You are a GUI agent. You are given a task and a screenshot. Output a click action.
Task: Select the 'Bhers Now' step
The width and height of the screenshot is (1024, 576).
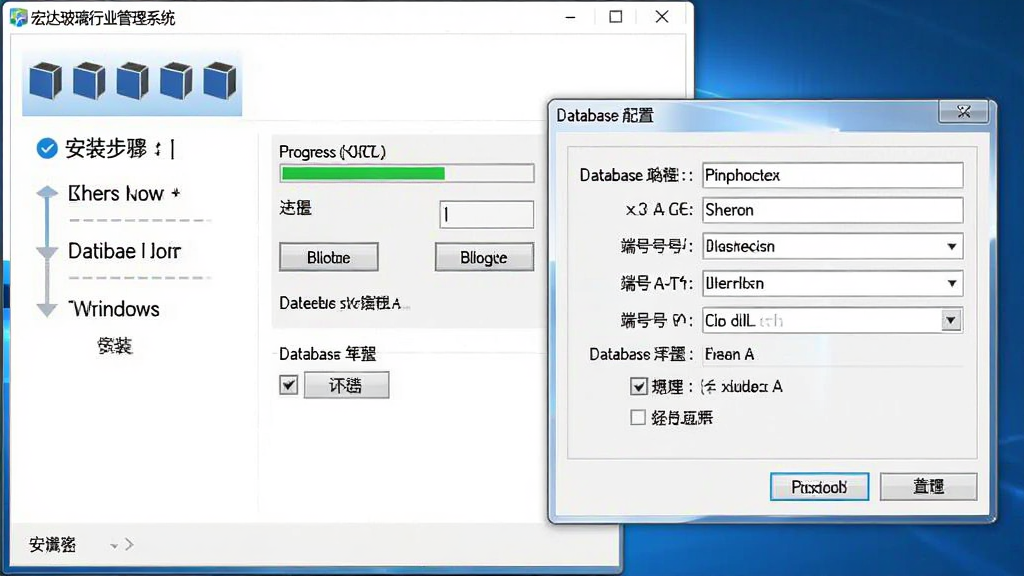[x=123, y=193]
